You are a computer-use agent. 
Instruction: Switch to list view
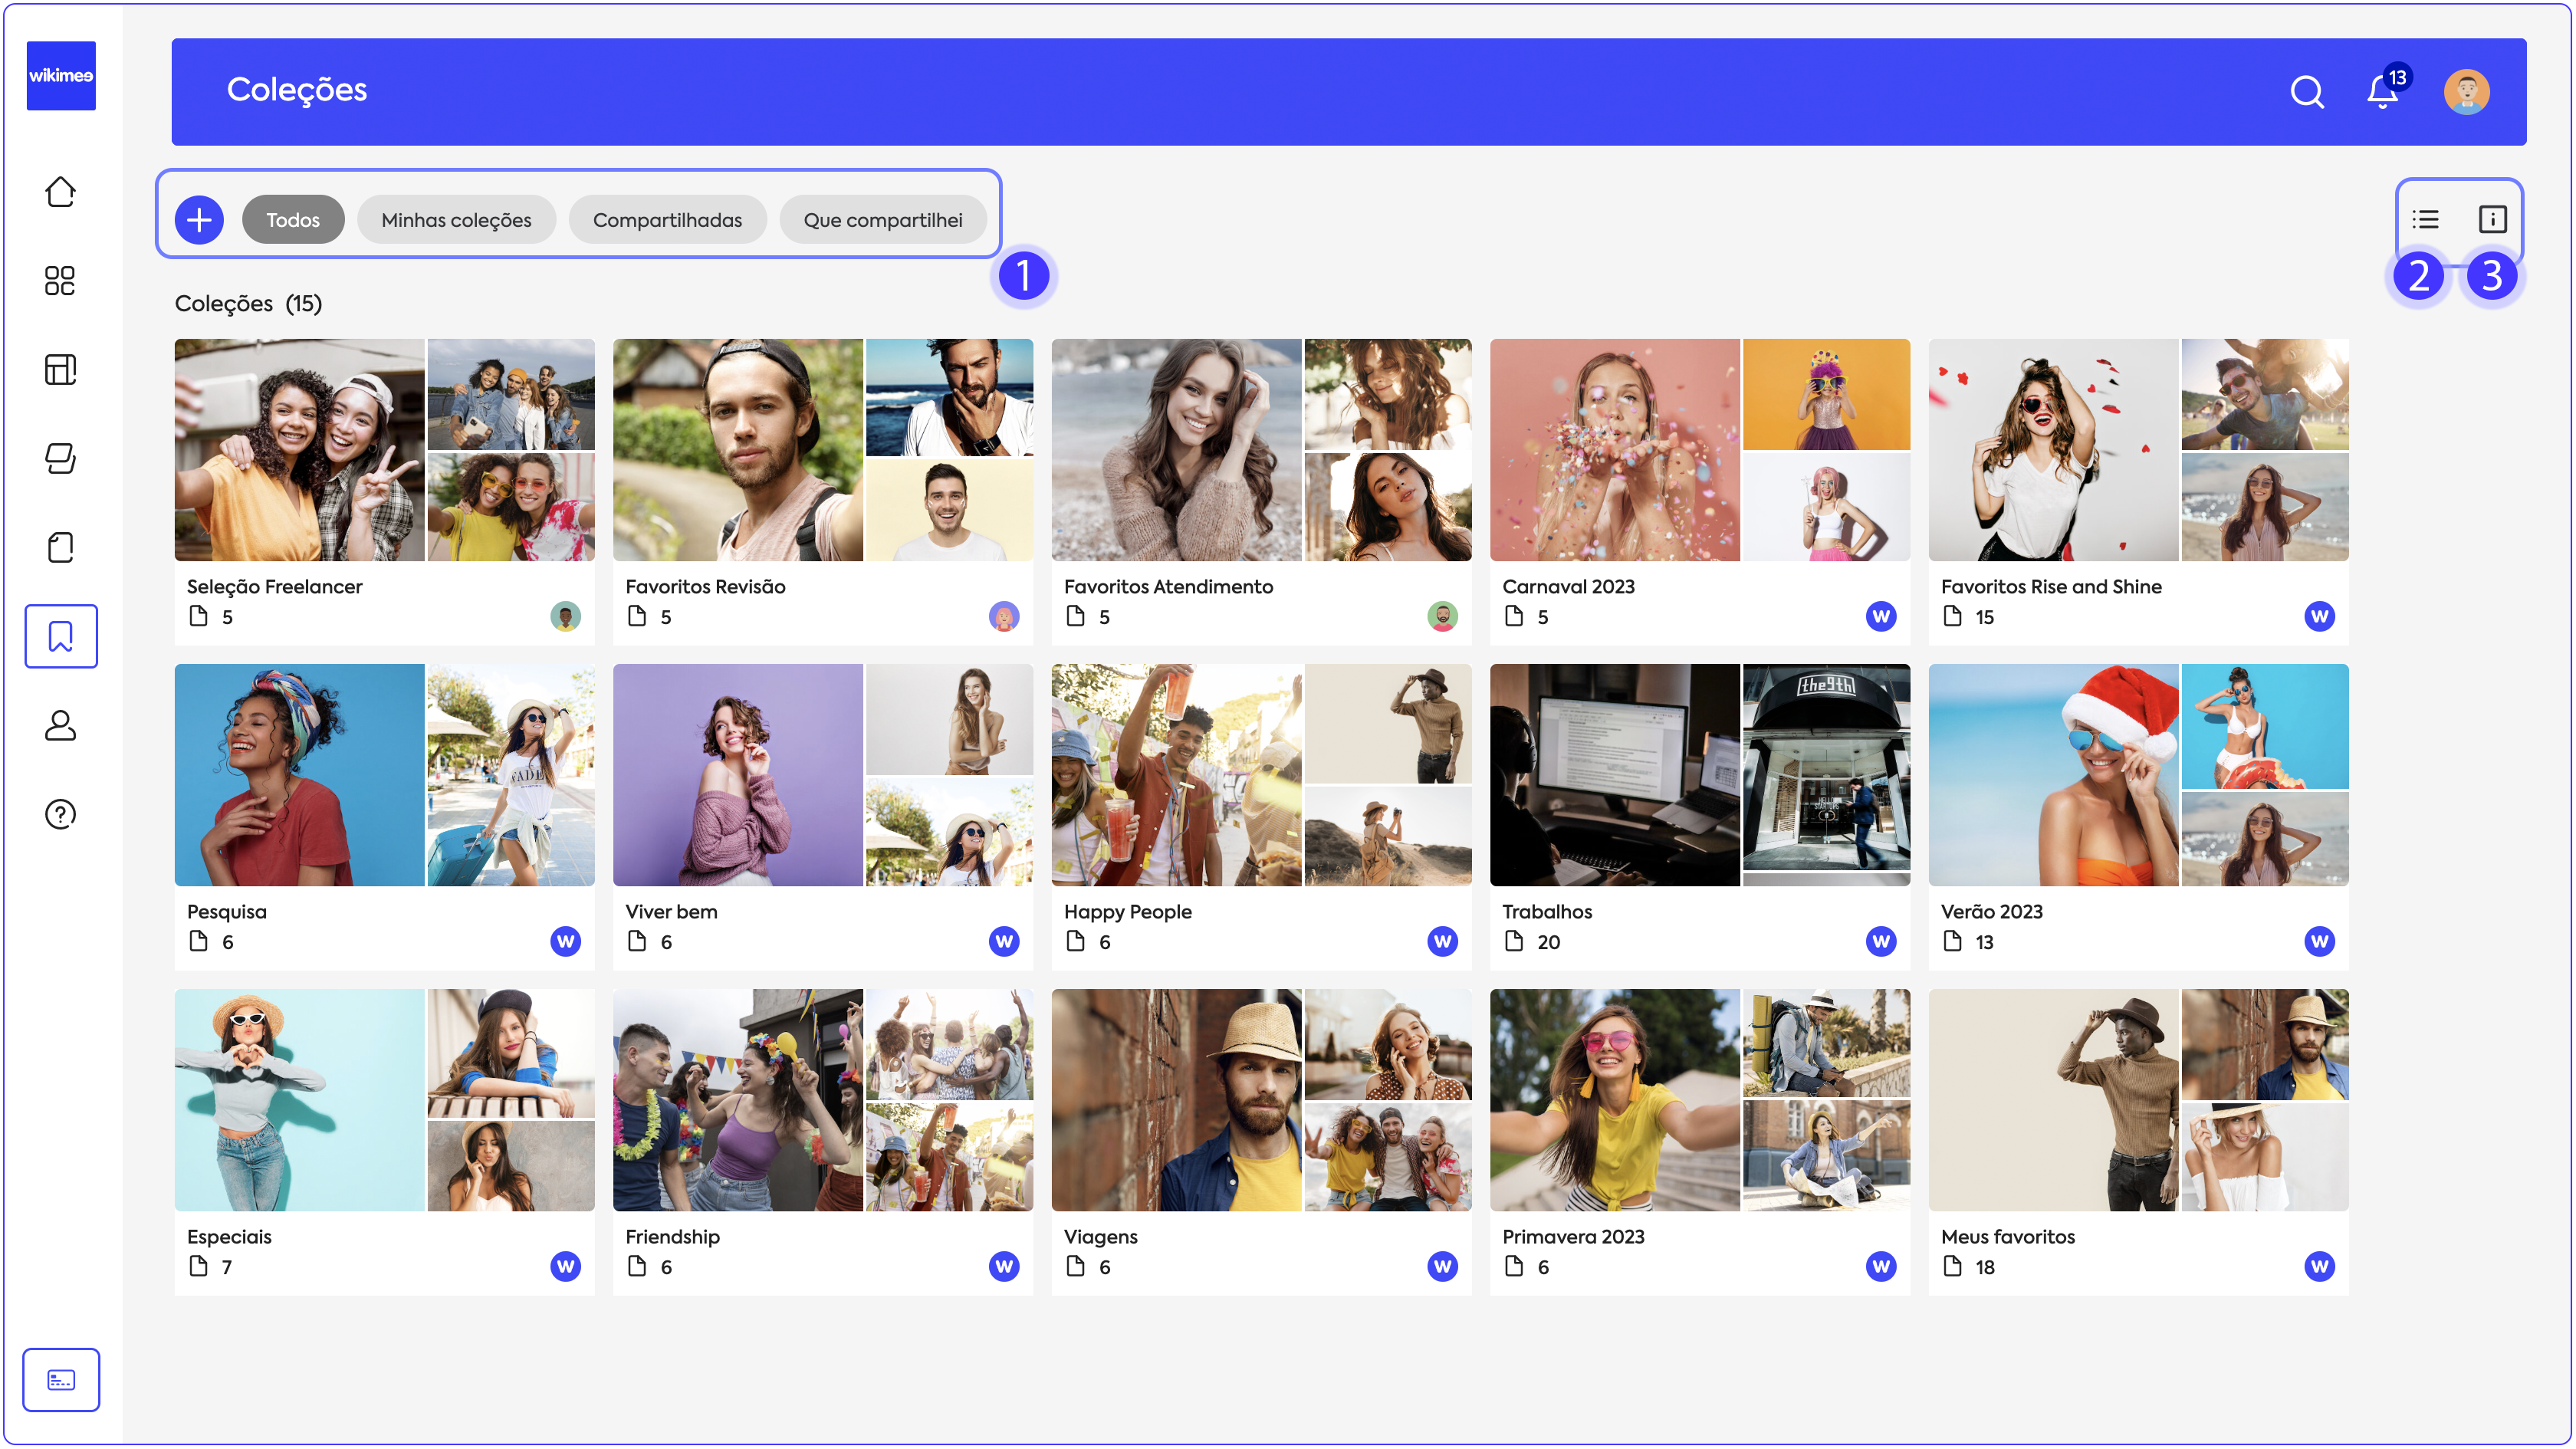coord(2425,219)
